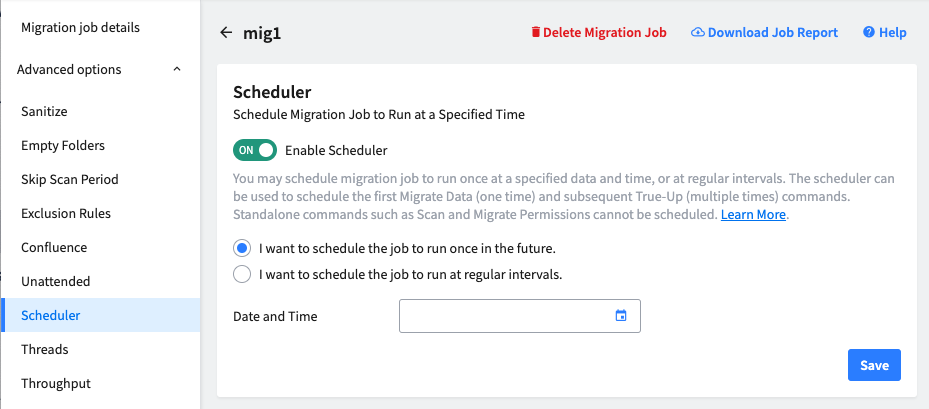Follow the Learn More link

[x=753, y=215]
